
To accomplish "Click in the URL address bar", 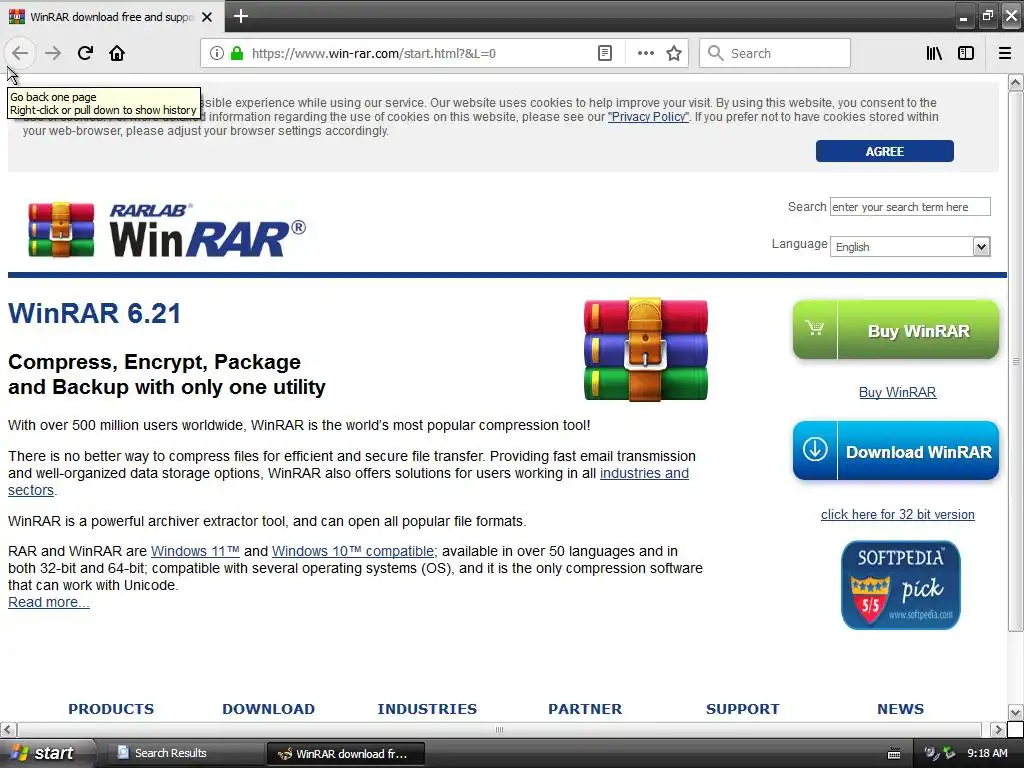I will (418, 53).
